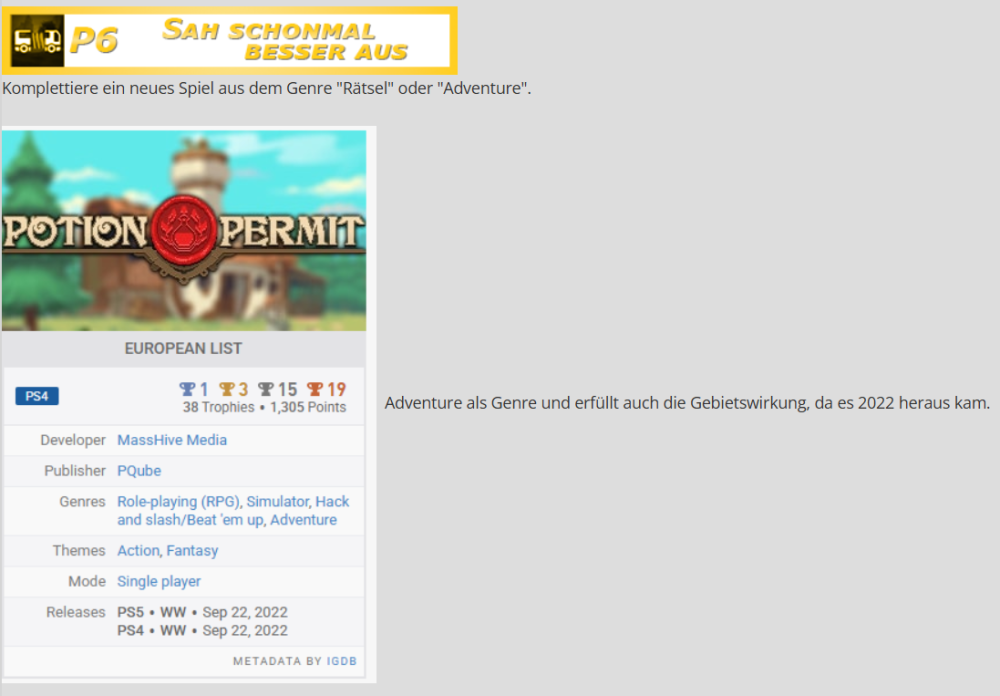Click the 38 Trophies count text
Image resolution: width=1000 pixels, height=696 pixels.
tap(218, 407)
